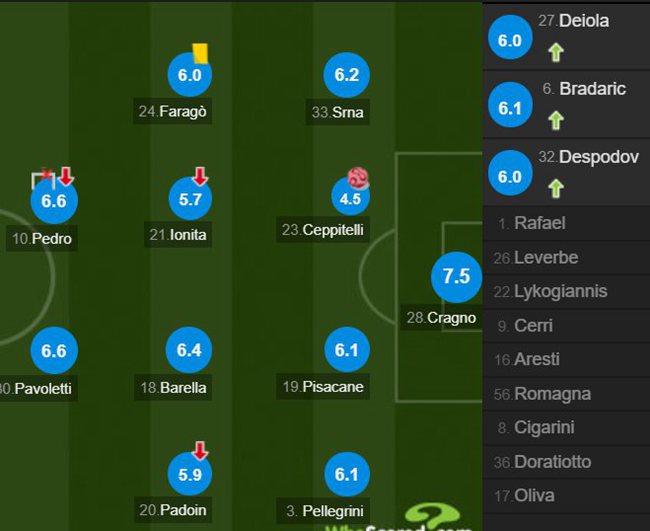
Task: Click the yellow card icon above Faragò
Action: pyautogui.click(x=200, y=53)
